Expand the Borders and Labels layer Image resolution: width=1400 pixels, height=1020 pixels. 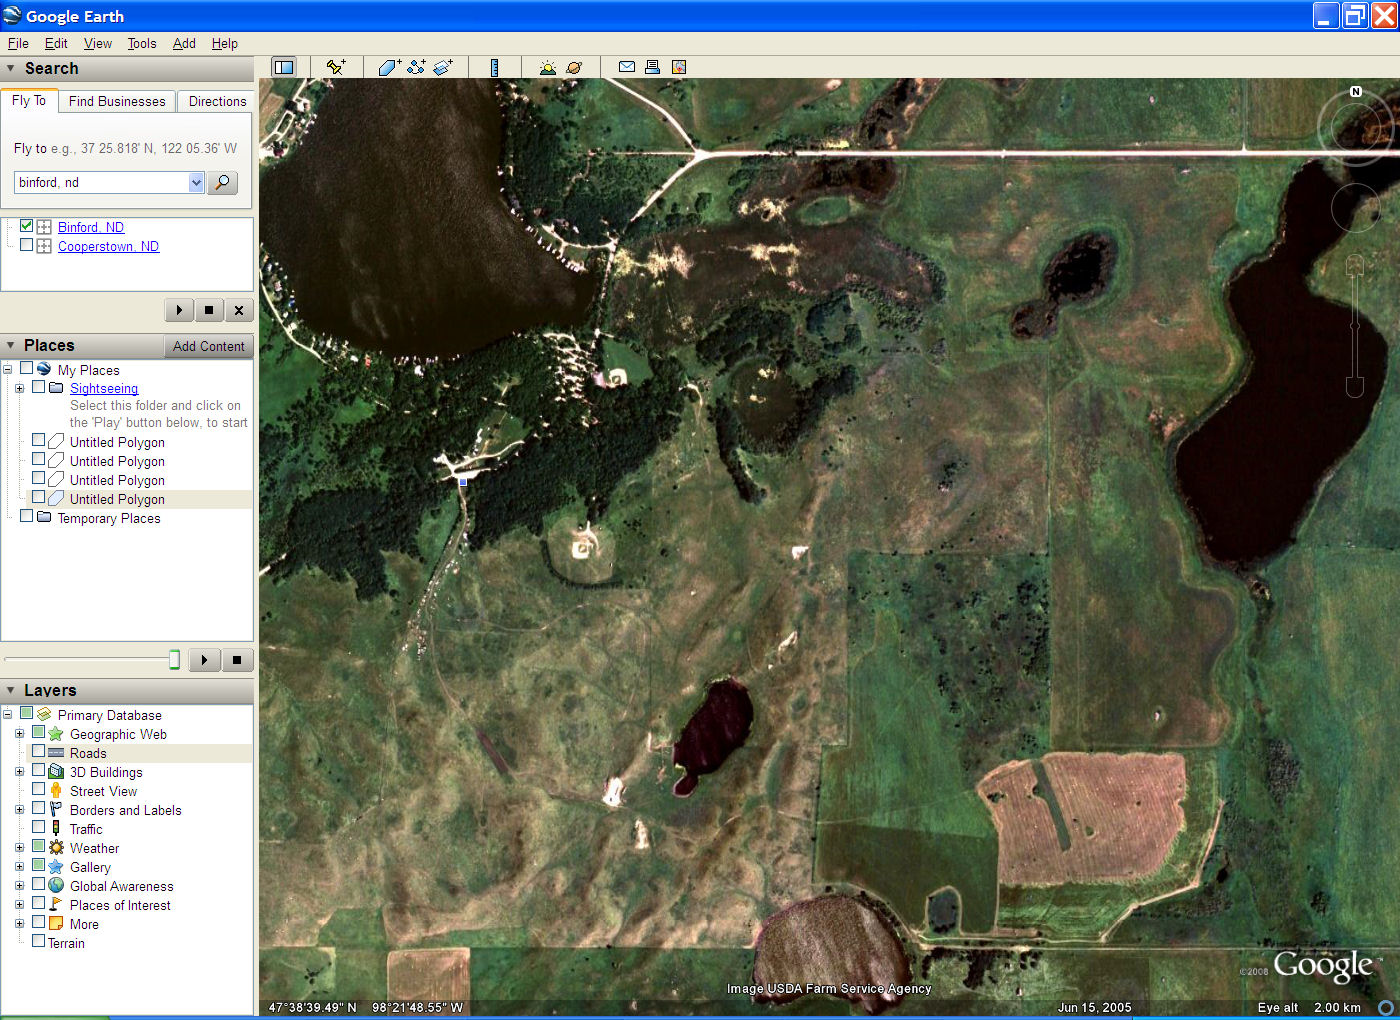coord(19,810)
